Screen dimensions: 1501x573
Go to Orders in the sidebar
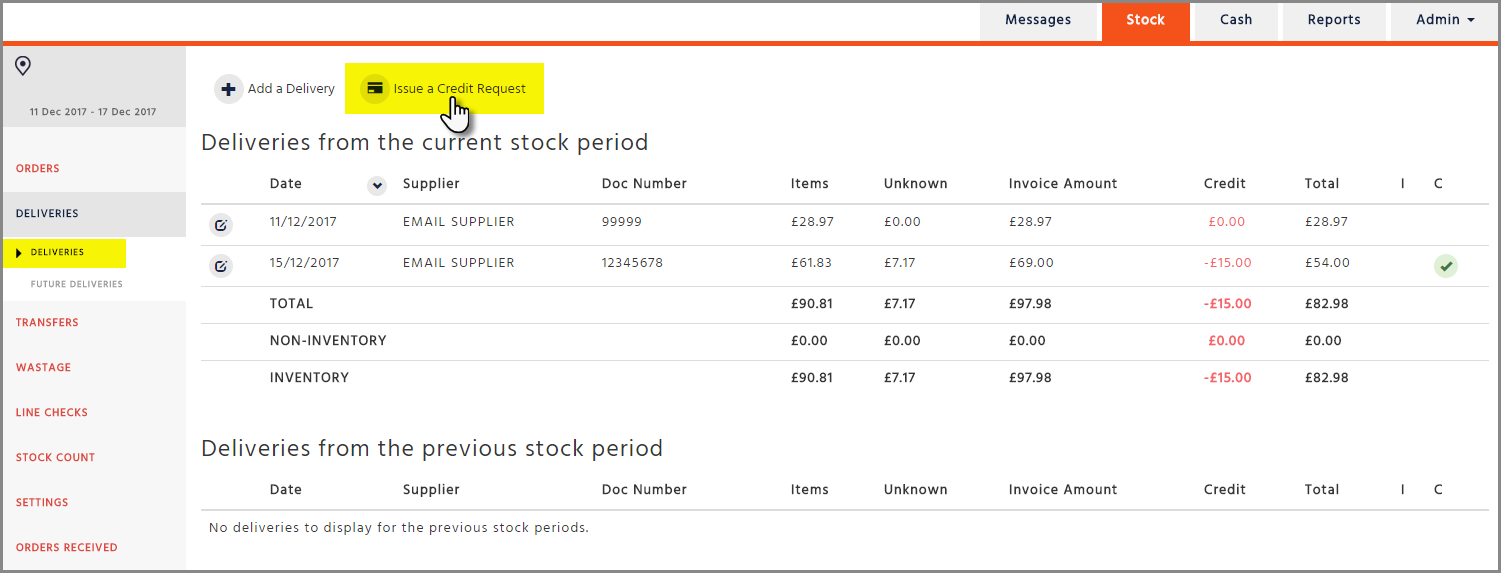point(38,169)
